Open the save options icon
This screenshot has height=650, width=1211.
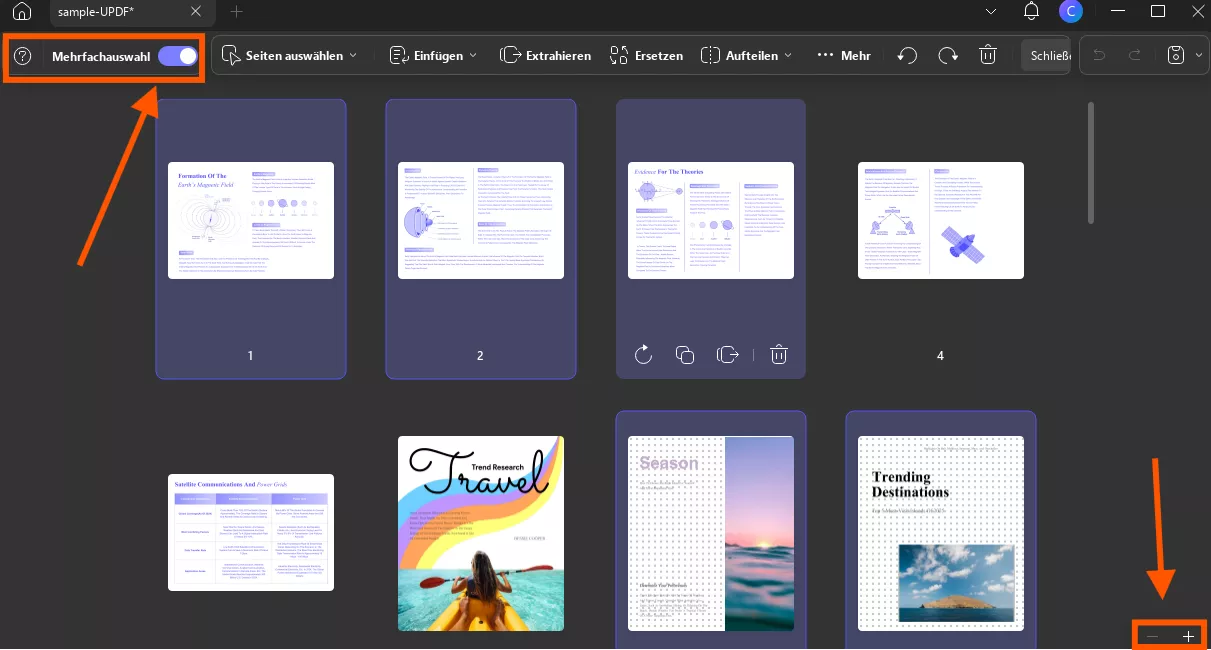[x=1176, y=56]
